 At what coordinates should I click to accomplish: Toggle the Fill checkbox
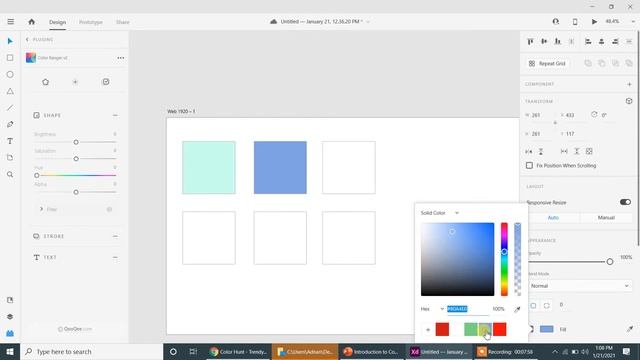coord(530,329)
